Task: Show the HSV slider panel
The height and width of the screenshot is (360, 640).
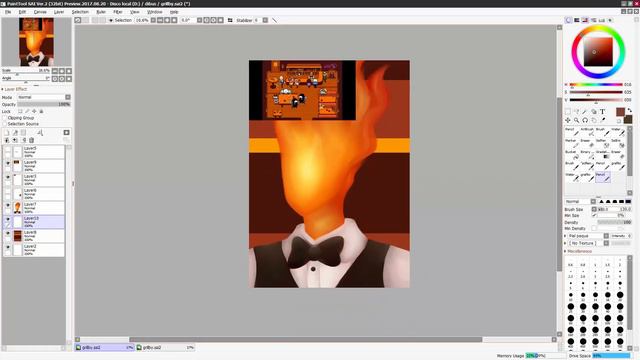Action: click(x=585, y=20)
